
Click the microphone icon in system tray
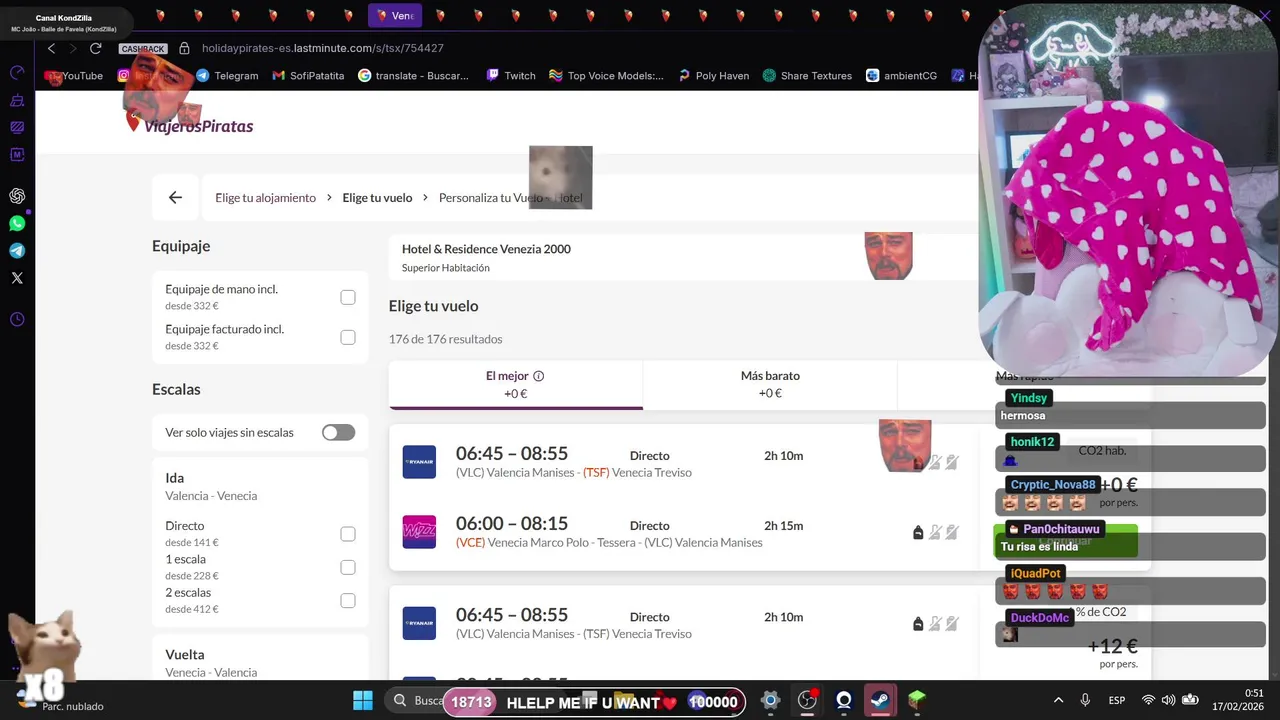[x=1085, y=700]
